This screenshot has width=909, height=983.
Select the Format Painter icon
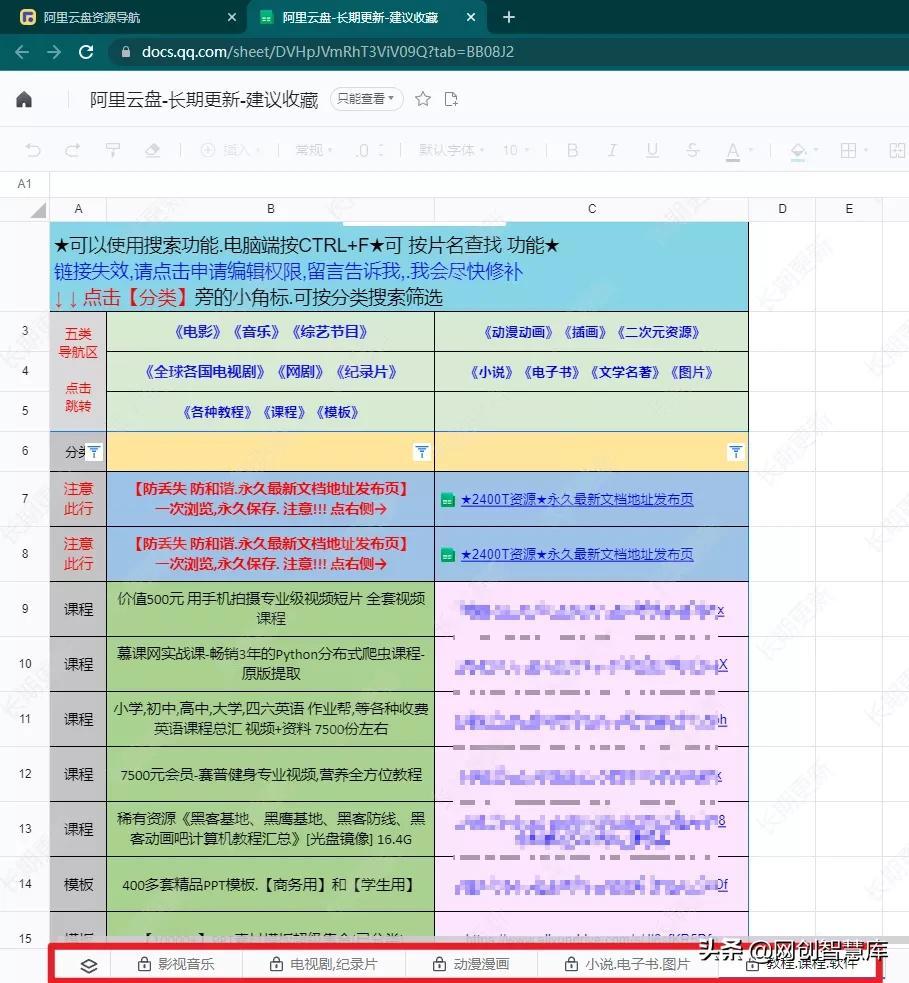click(x=110, y=150)
